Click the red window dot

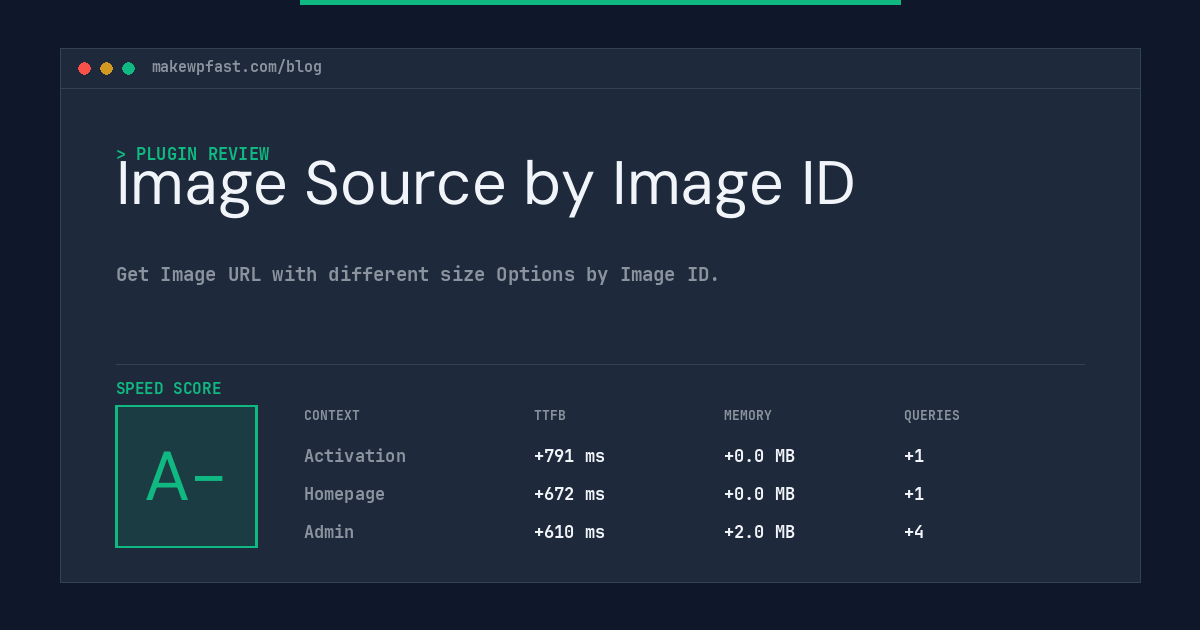click(84, 68)
